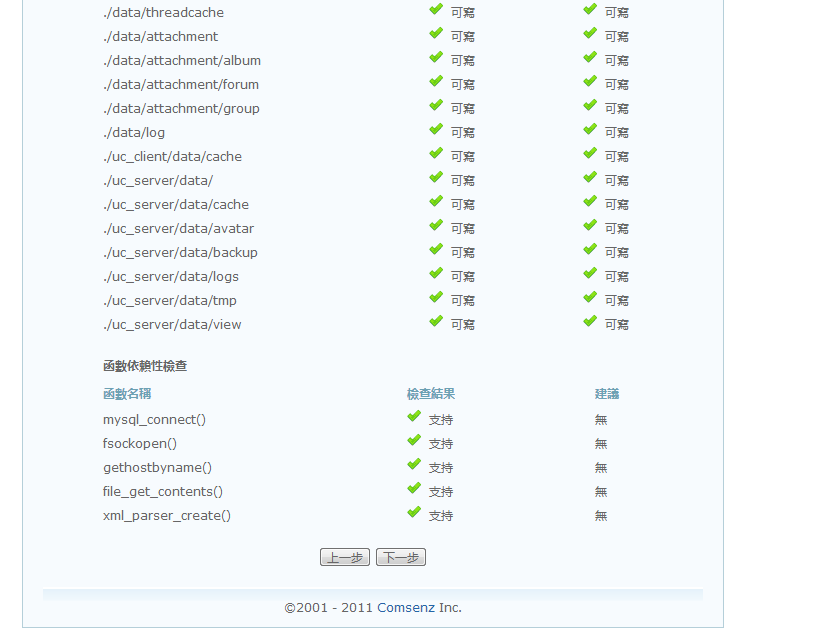
Task: Click the xml_parser_create() function name
Action: pyautogui.click(x=167, y=516)
